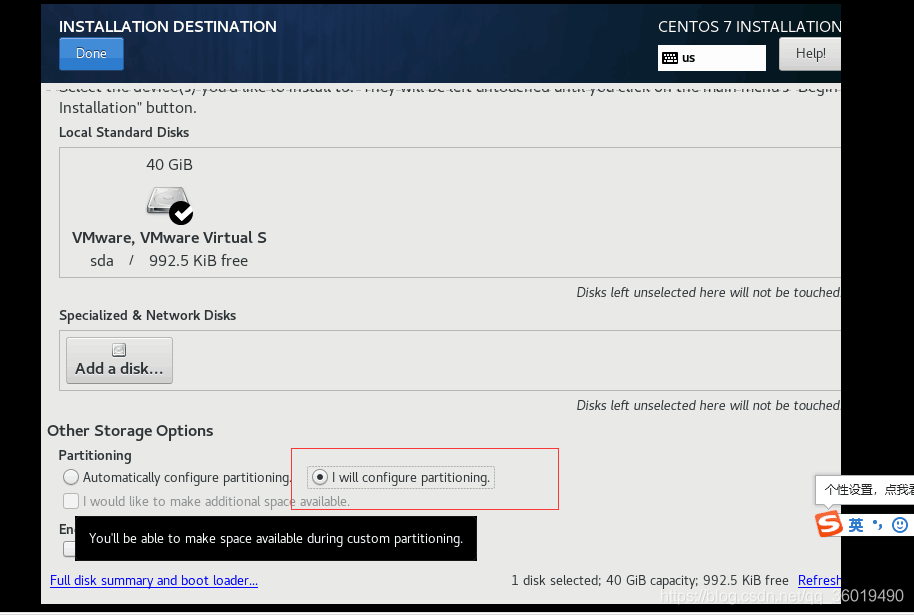Click the Refresh link
Viewport: 914px width, 615px height.
coord(819,581)
